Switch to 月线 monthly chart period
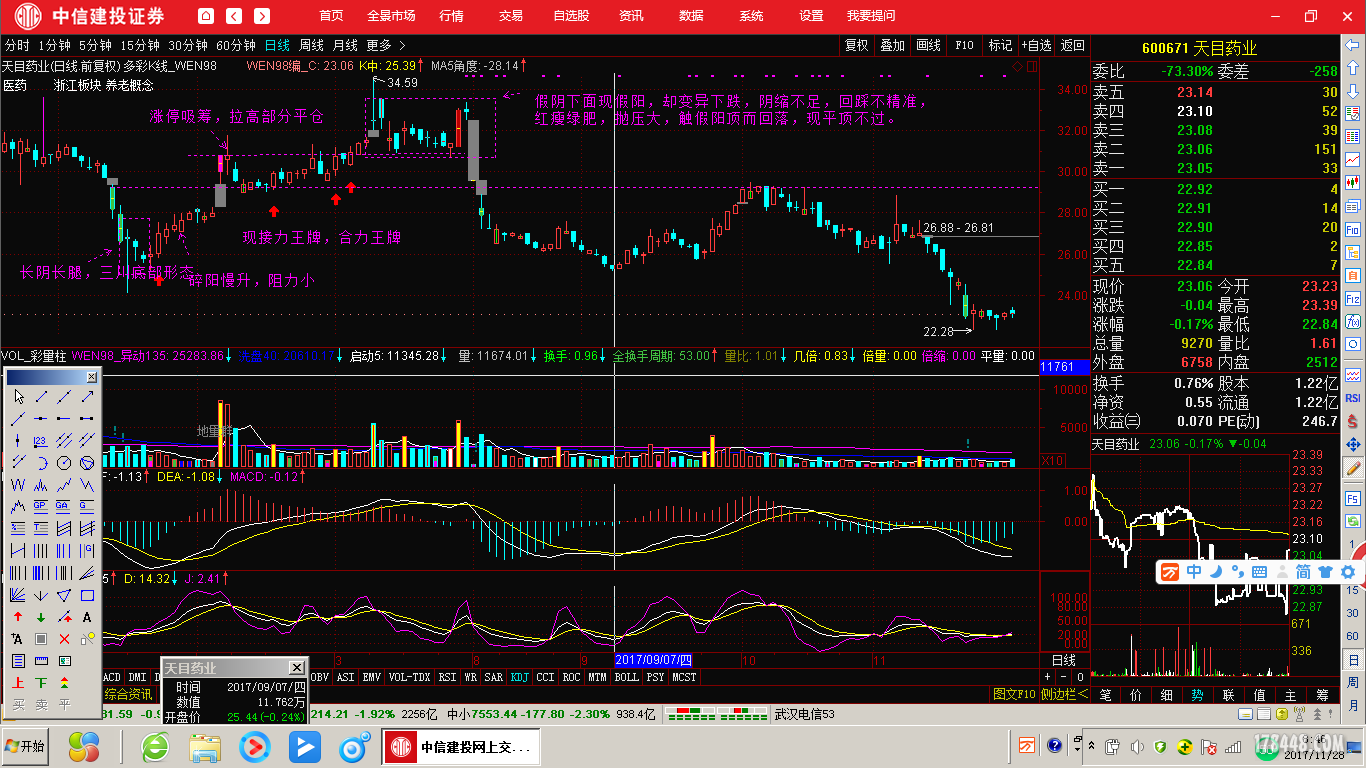The width and height of the screenshot is (1366, 768). pyautogui.click(x=345, y=45)
